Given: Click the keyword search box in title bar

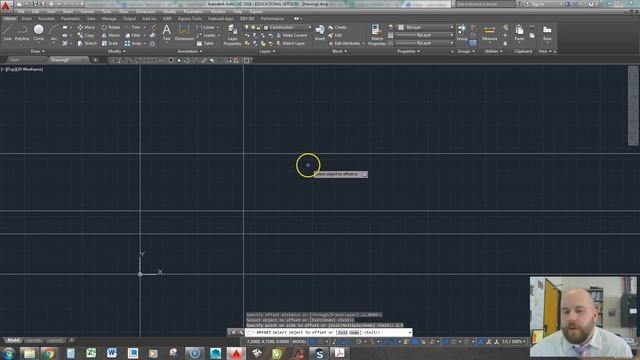Looking at the screenshot, I should pos(484,4).
